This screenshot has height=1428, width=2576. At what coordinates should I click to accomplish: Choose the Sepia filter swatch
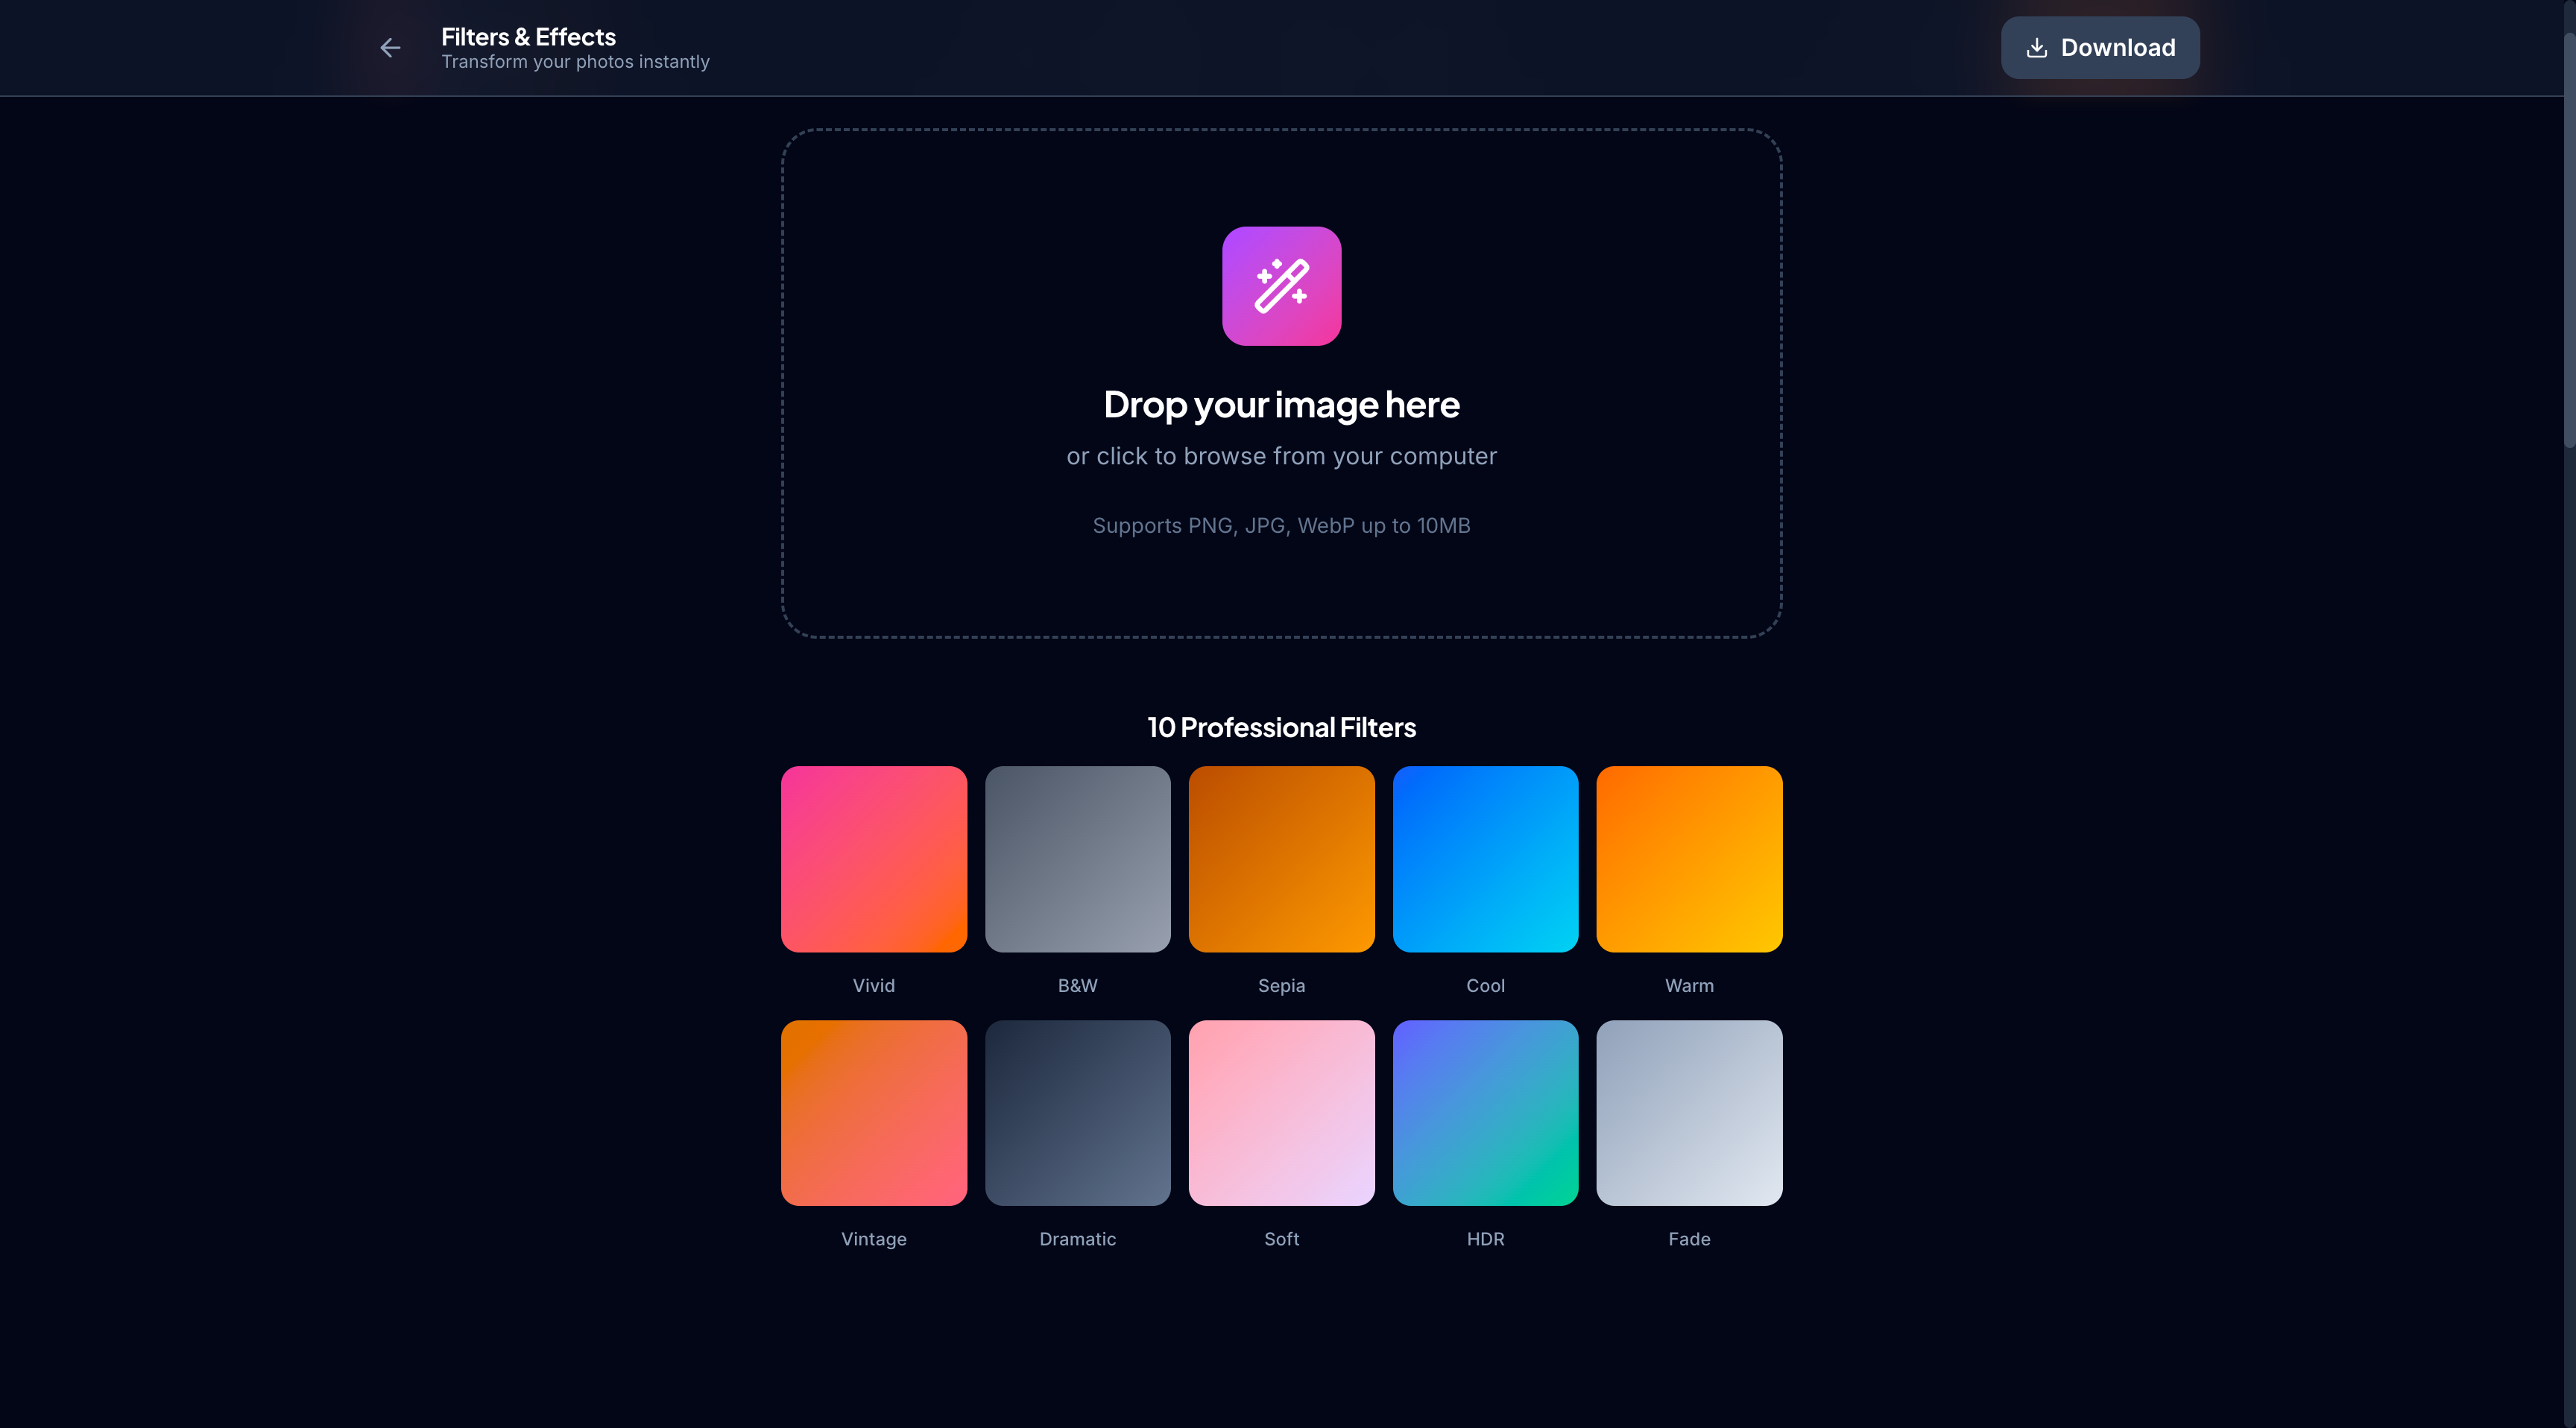[1281, 859]
